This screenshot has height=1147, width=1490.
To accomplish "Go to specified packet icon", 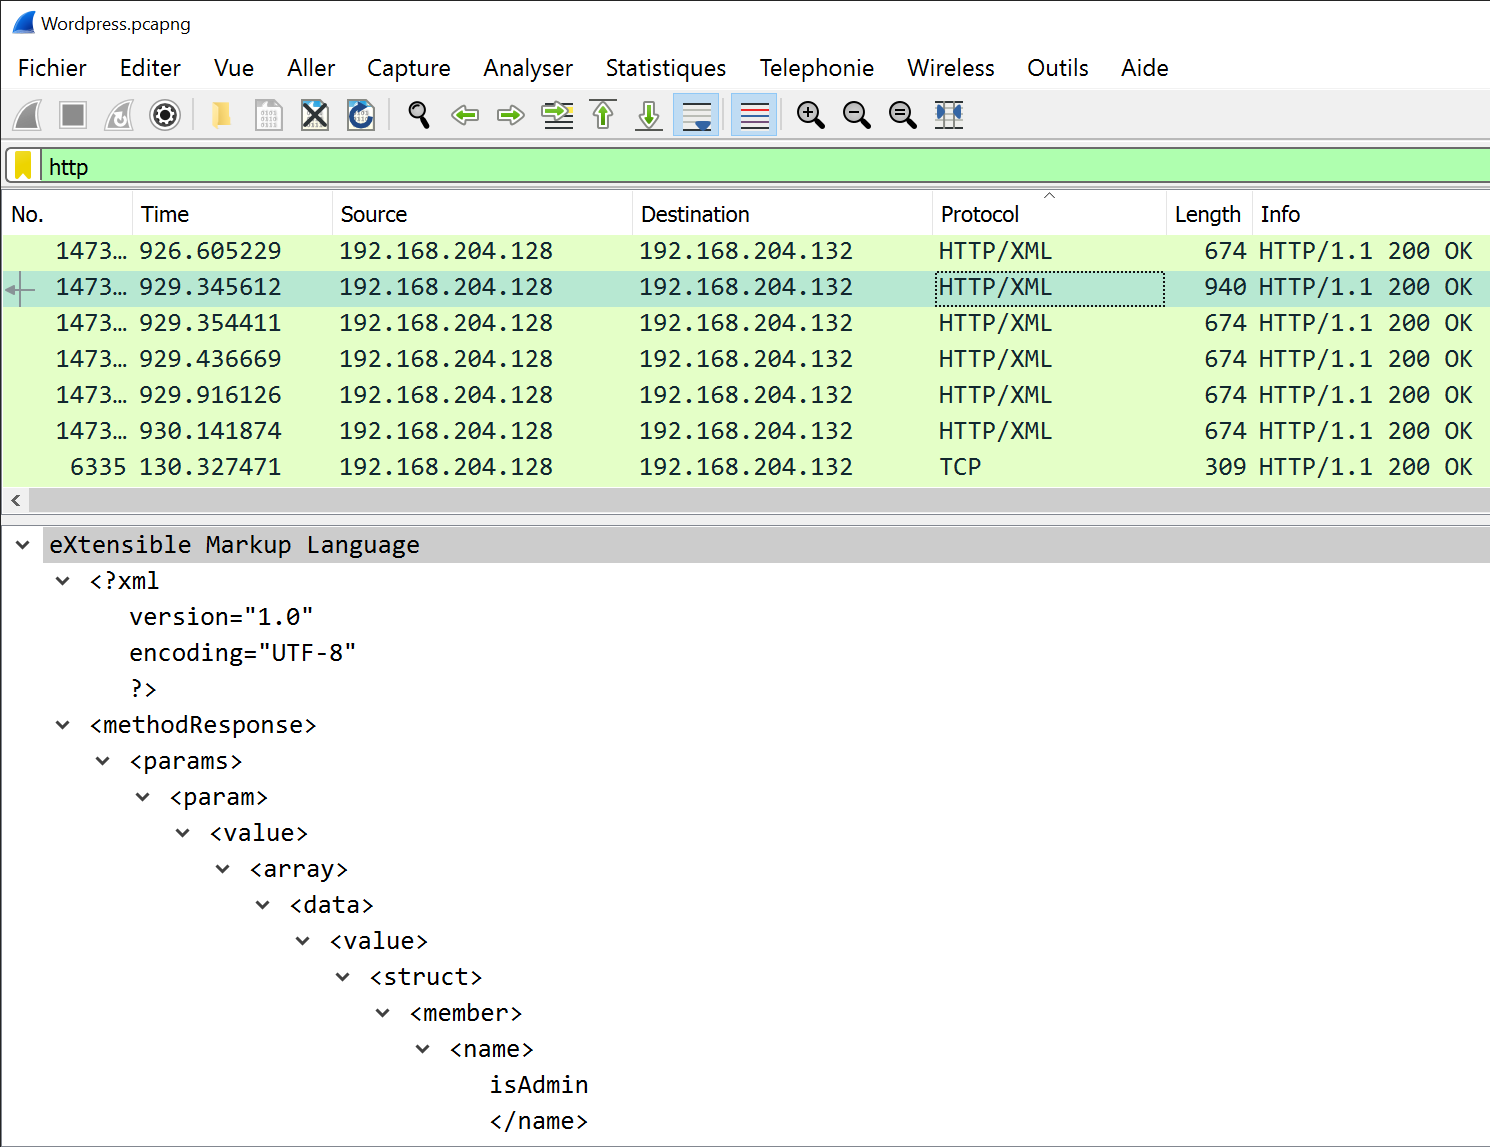I will (x=557, y=115).
